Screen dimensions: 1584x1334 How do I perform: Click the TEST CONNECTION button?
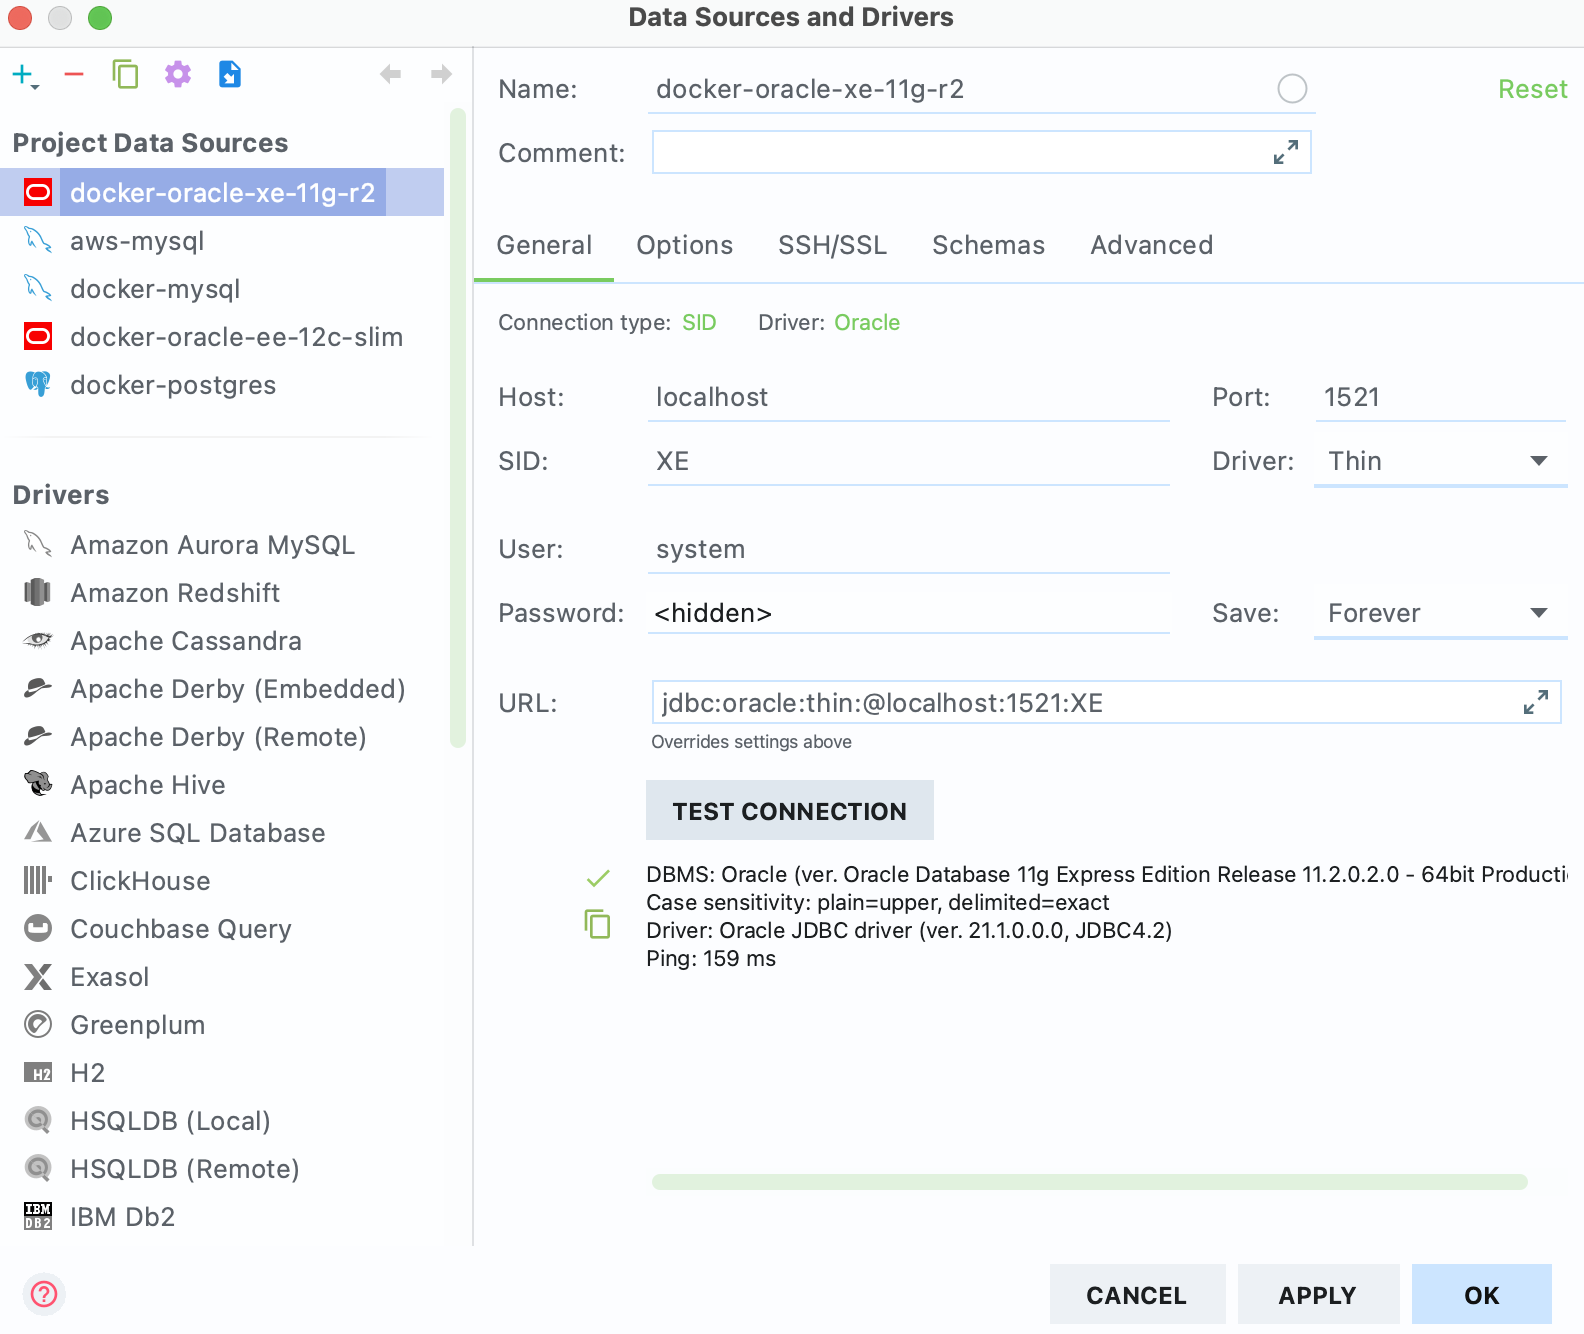[790, 810]
